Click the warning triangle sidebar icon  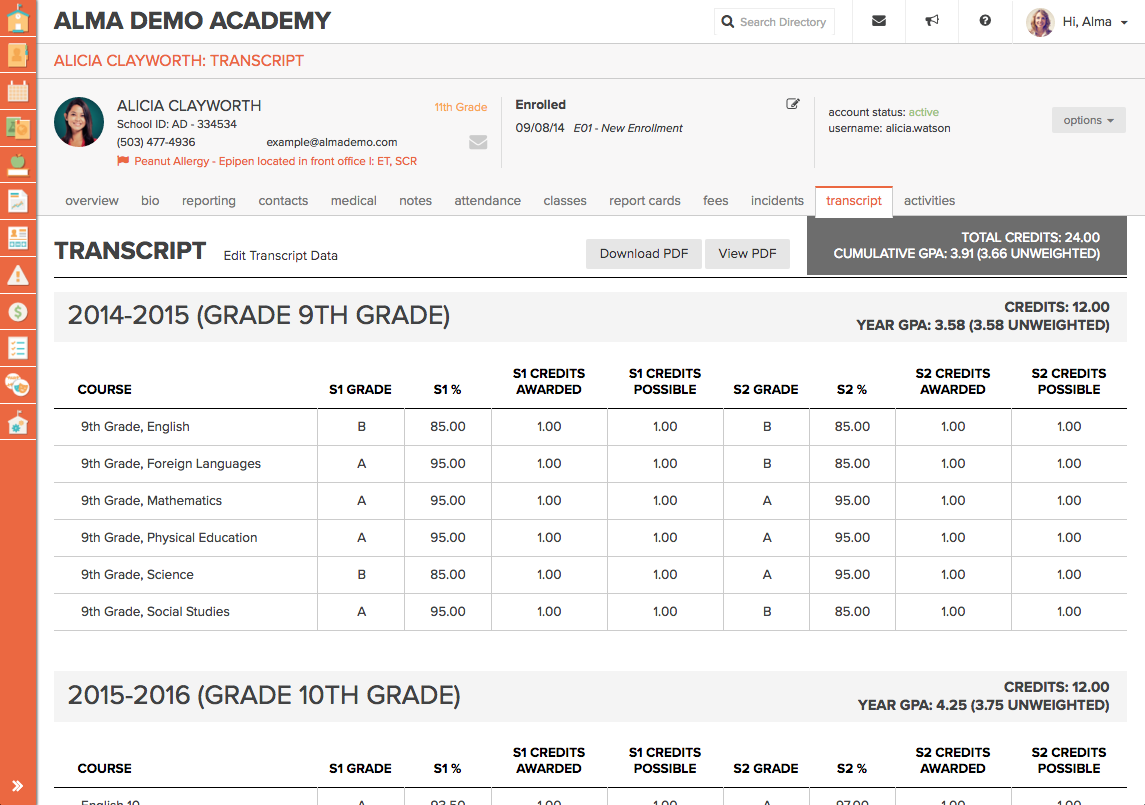pyautogui.click(x=18, y=274)
